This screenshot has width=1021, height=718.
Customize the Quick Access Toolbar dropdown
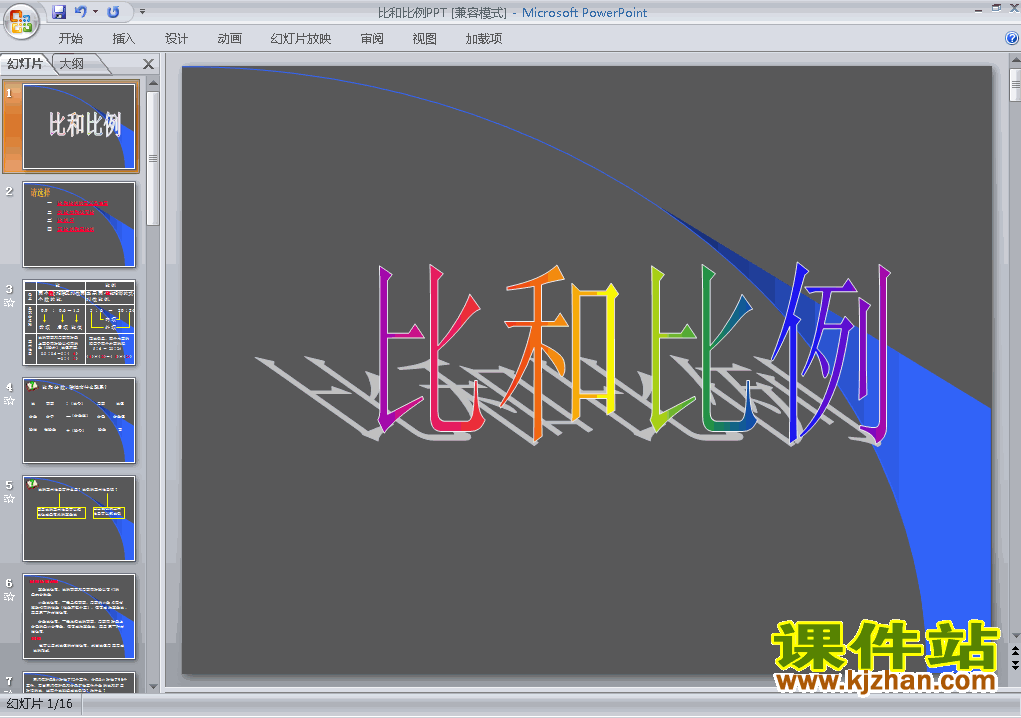tap(143, 12)
